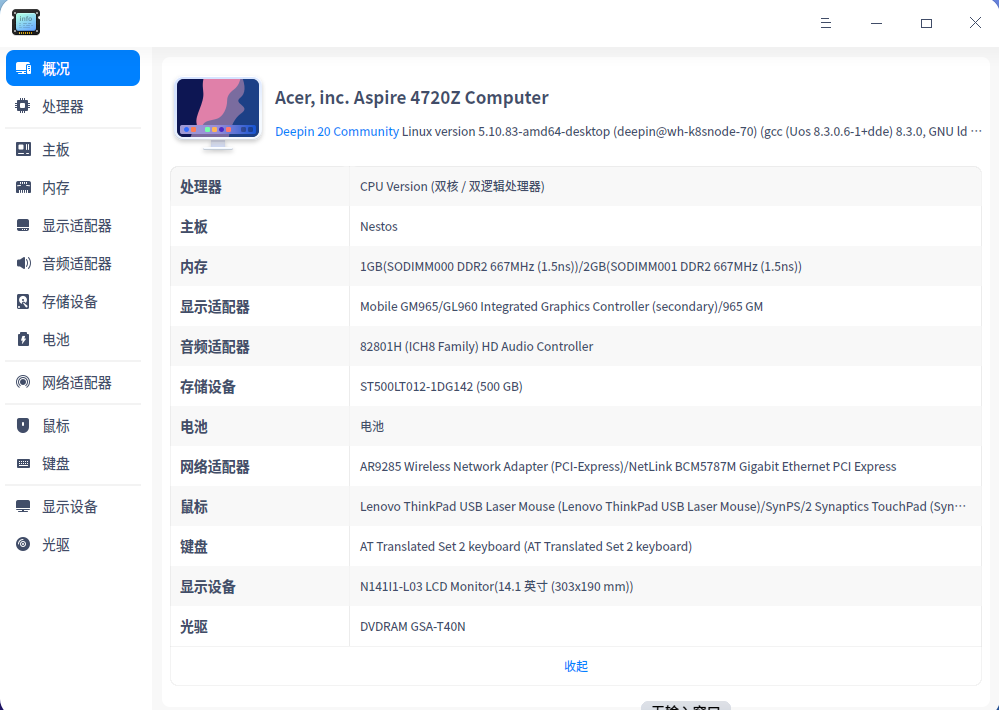The height and width of the screenshot is (710, 999).
Task: Open 音频适配器 via its speaker icon
Action: tap(22, 263)
